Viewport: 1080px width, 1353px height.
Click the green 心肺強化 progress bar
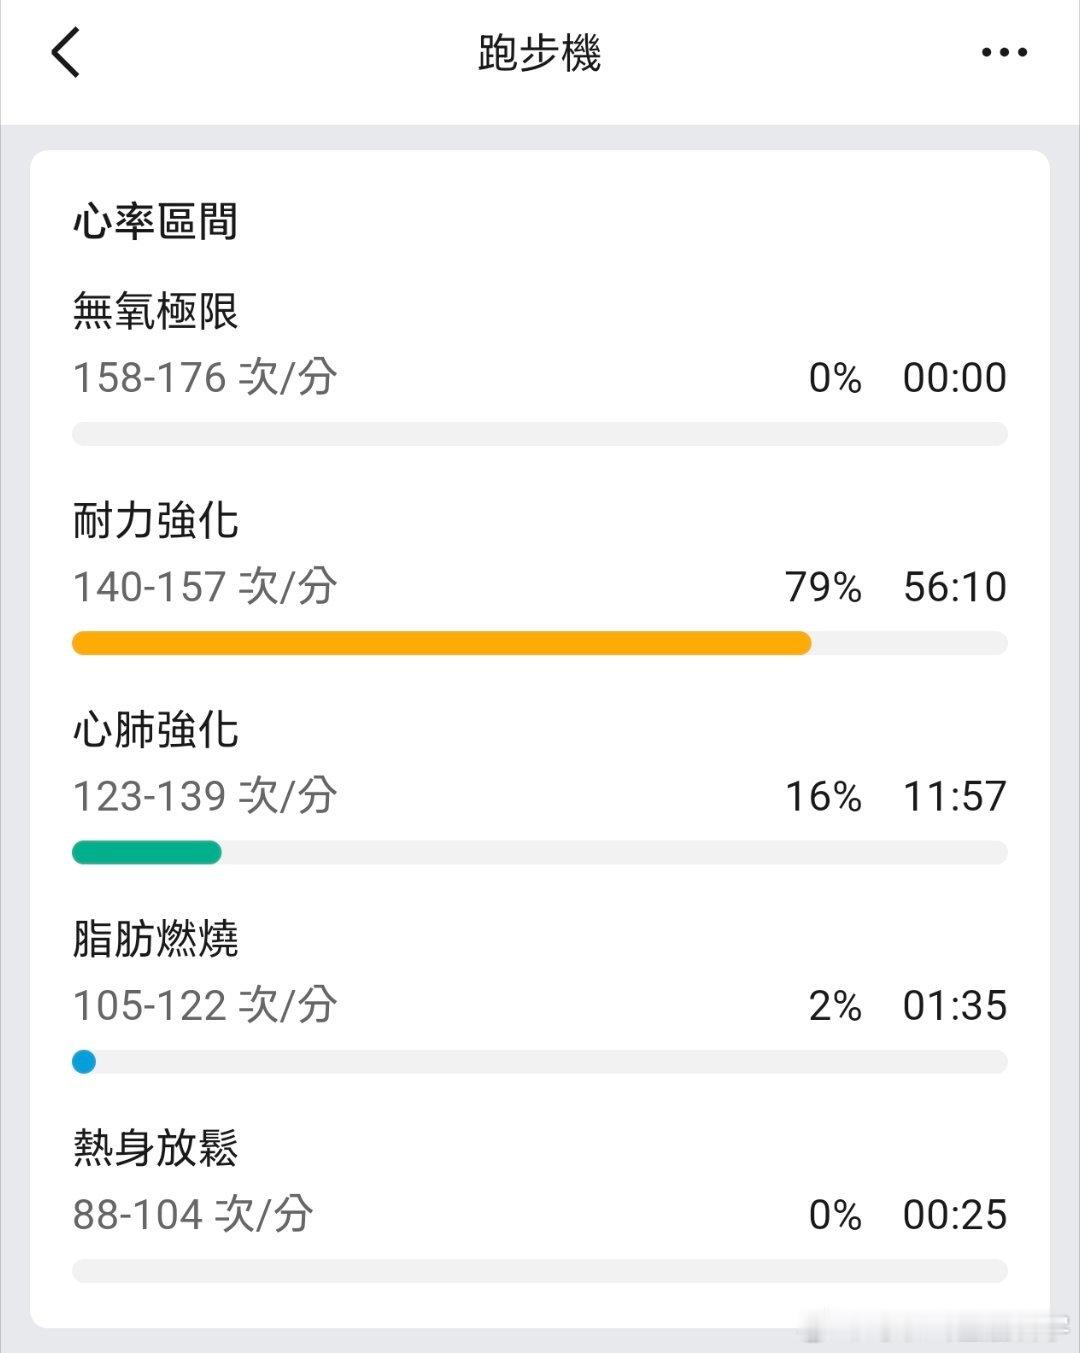pos(147,852)
